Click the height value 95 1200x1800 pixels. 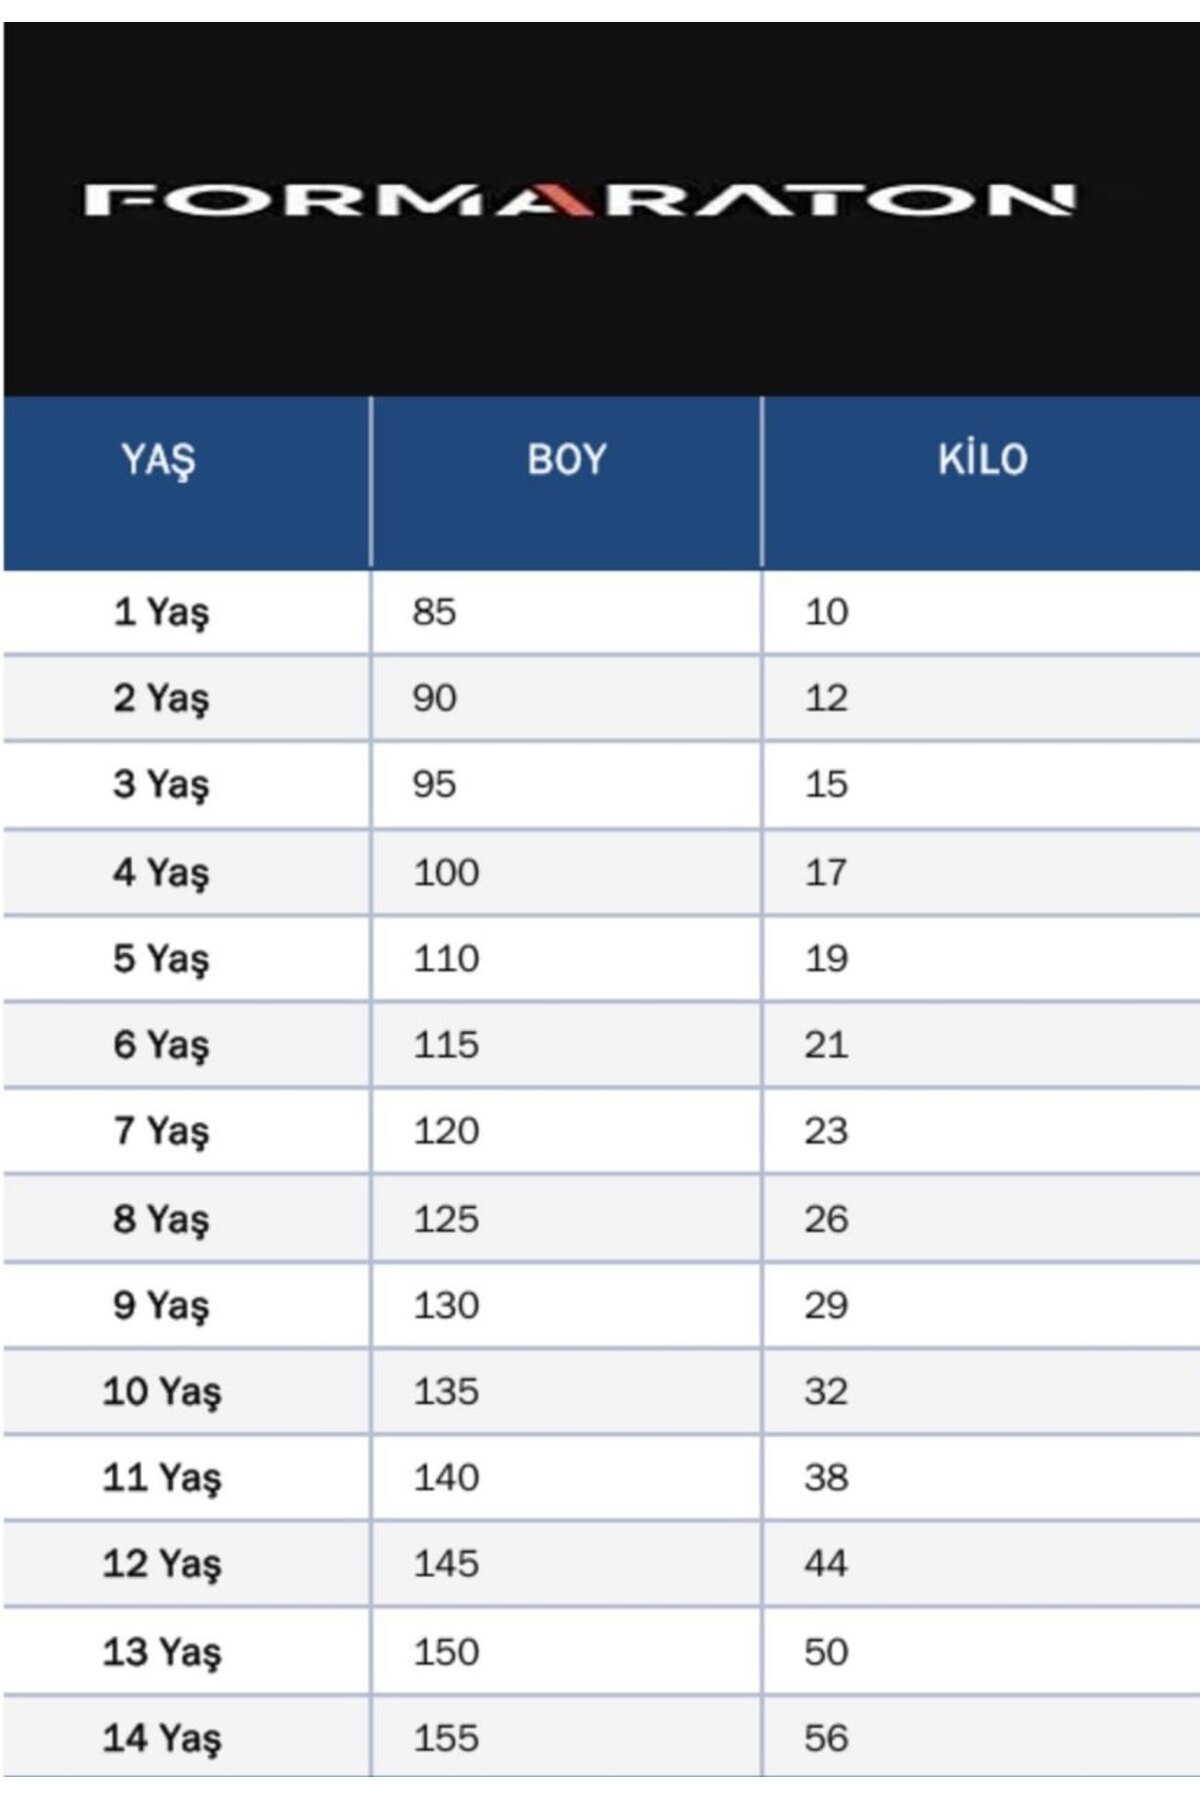tap(434, 784)
